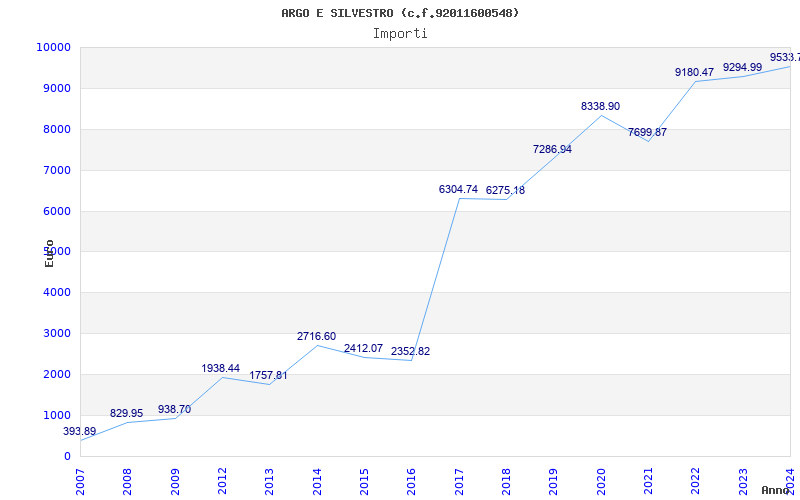Select the 2007 x-axis year label

[81, 479]
